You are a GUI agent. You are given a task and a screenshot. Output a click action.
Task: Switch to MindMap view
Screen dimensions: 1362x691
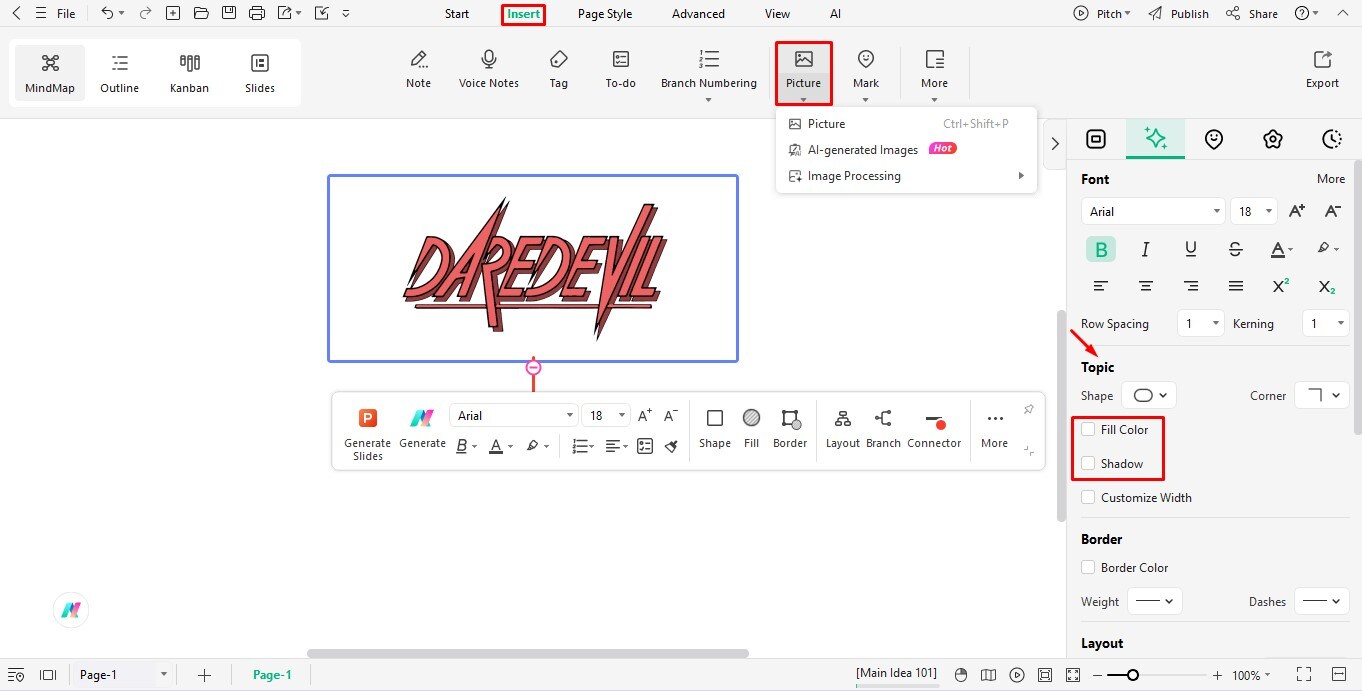(50, 73)
